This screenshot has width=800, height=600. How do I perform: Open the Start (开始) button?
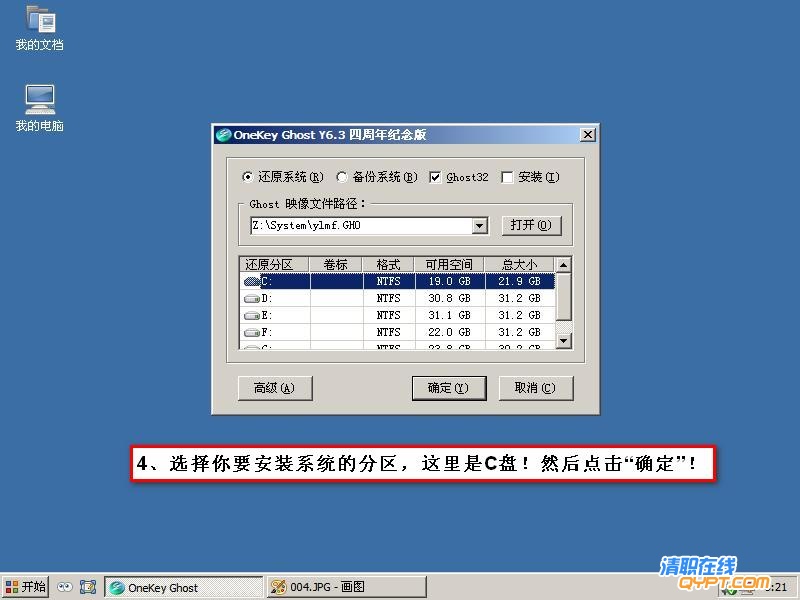coord(26,587)
